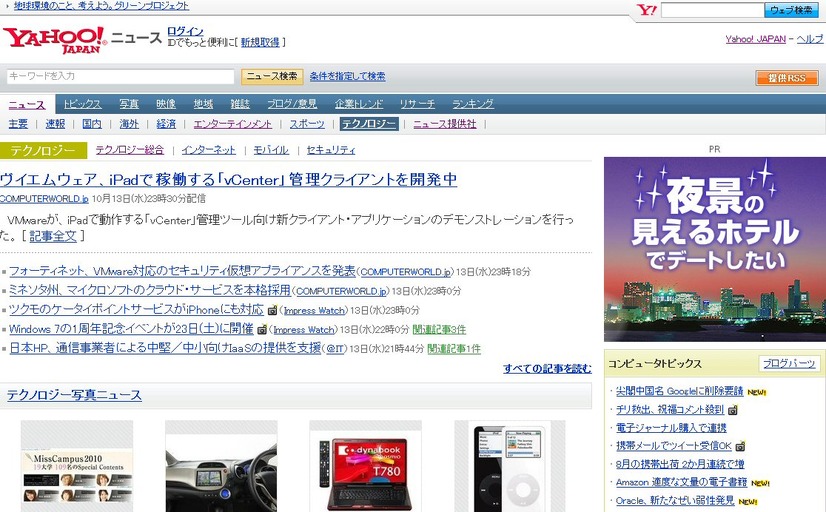Go to ニュース提供社 page

(445, 124)
